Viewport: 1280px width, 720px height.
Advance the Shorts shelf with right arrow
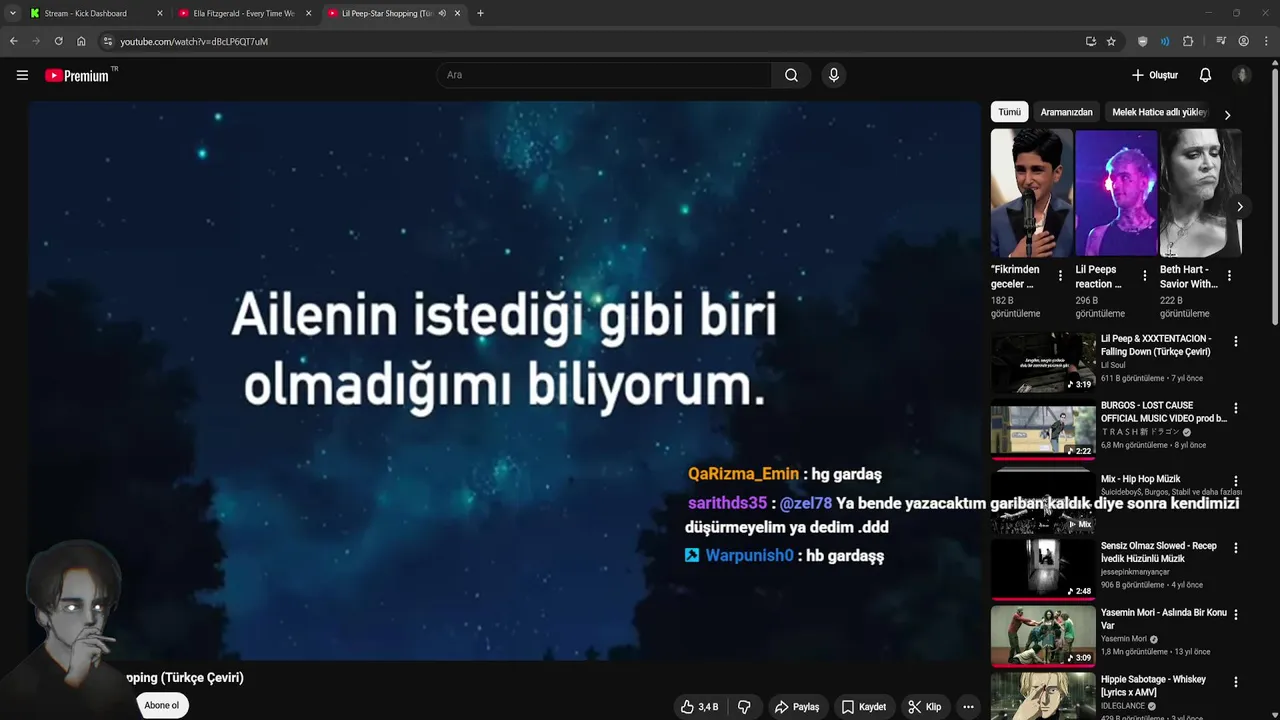(1239, 207)
